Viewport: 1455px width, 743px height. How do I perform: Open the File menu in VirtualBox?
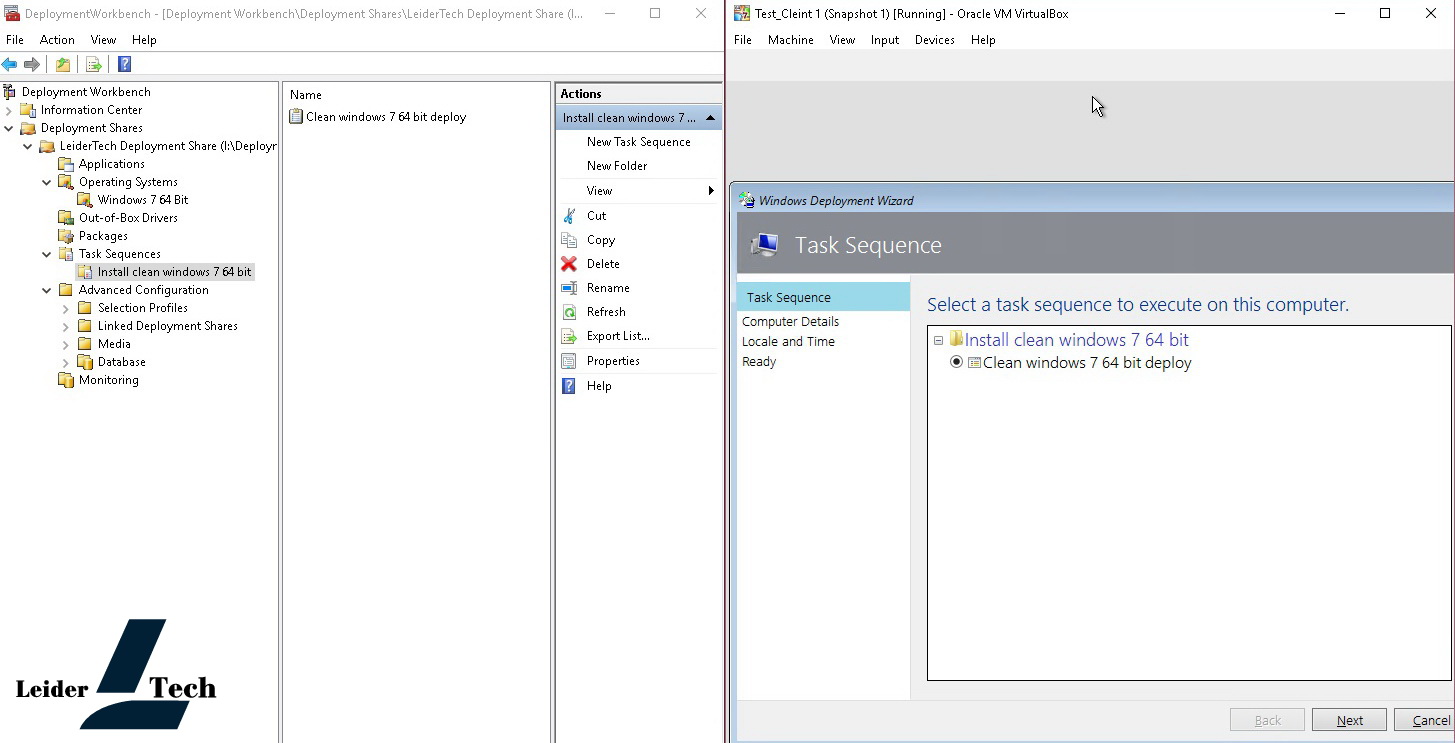click(743, 40)
